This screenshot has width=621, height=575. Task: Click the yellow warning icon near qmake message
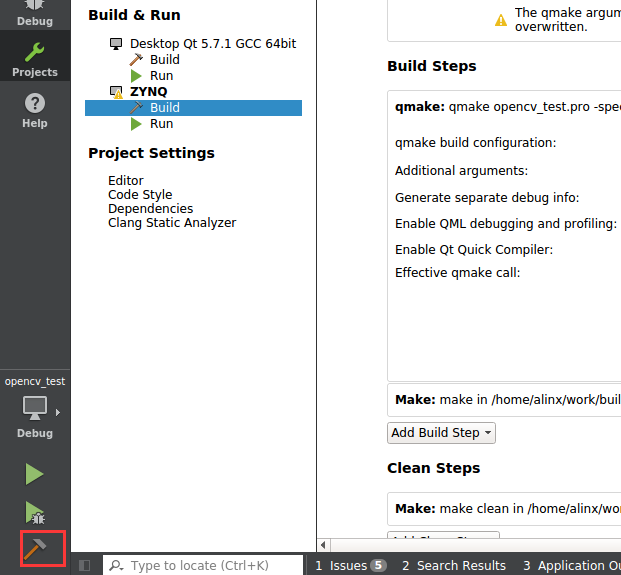(501, 20)
